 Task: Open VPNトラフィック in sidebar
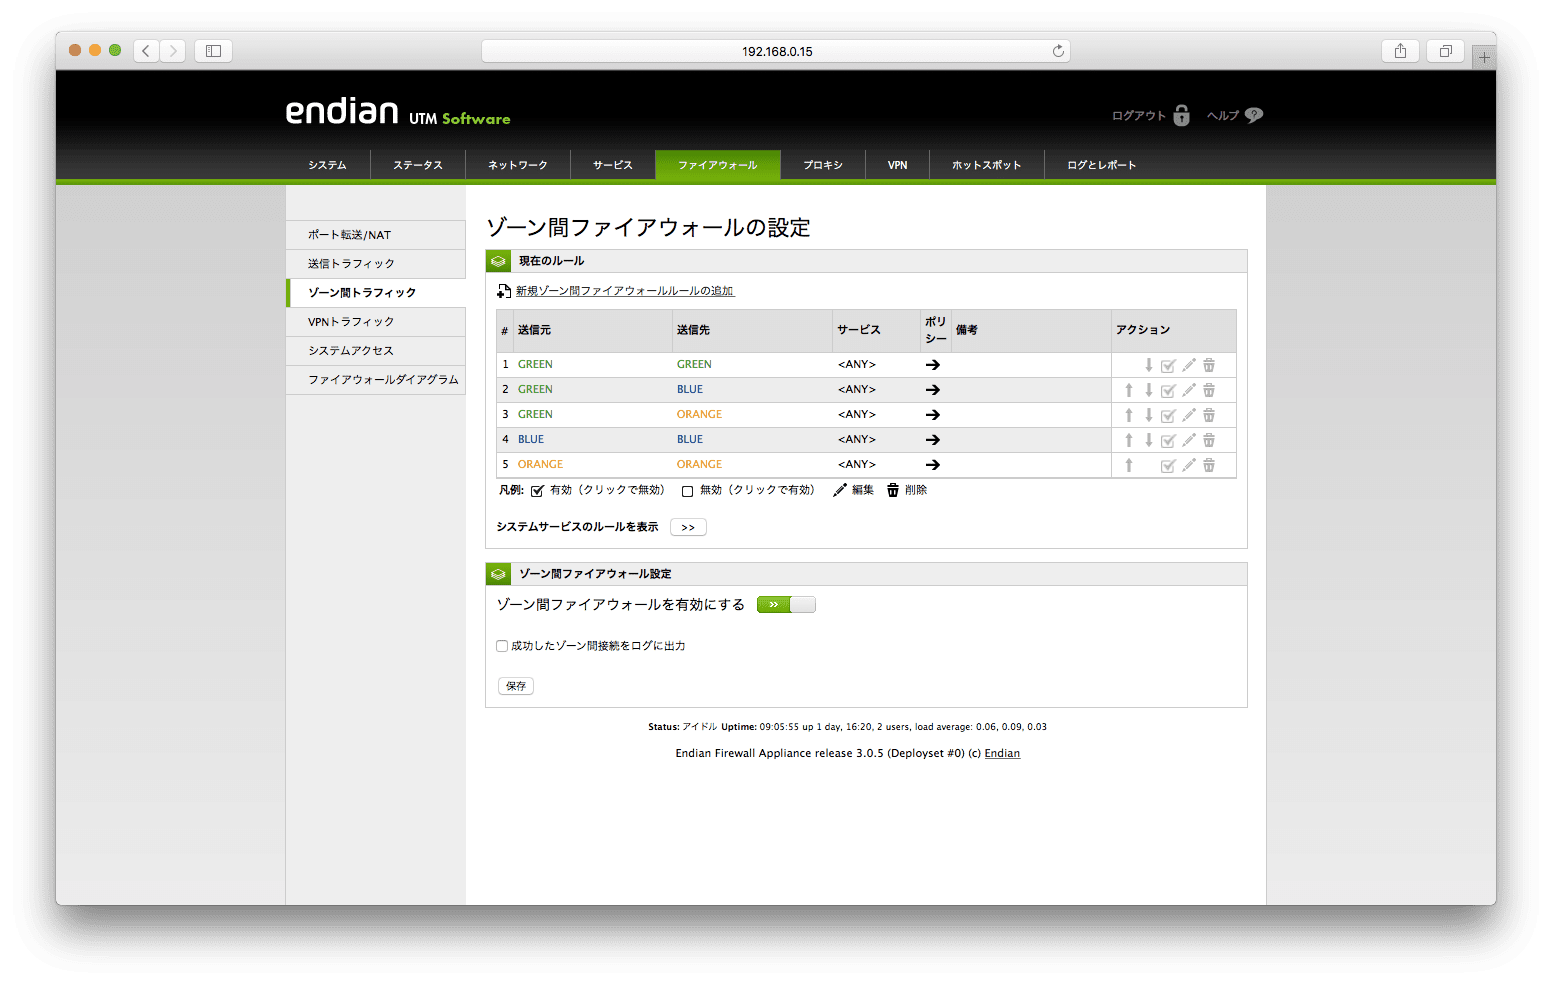click(376, 322)
